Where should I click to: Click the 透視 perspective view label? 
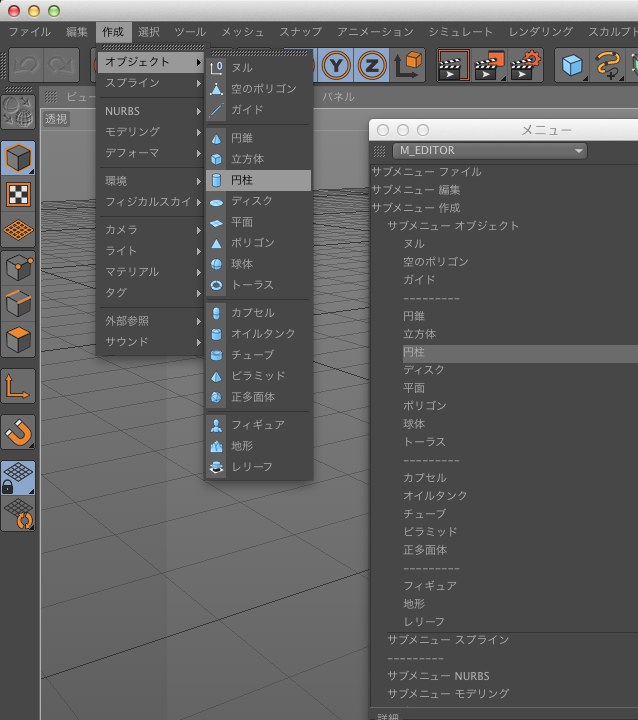point(56,119)
